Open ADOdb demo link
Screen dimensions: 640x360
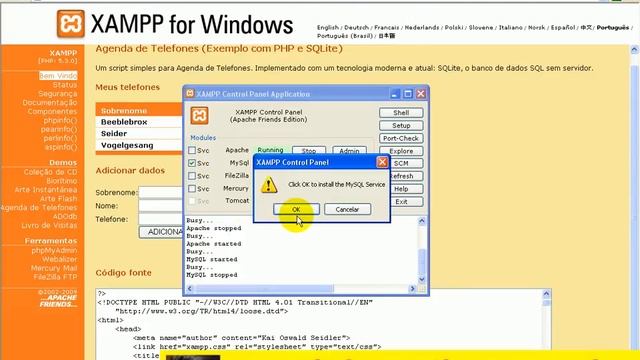tap(65, 216)
